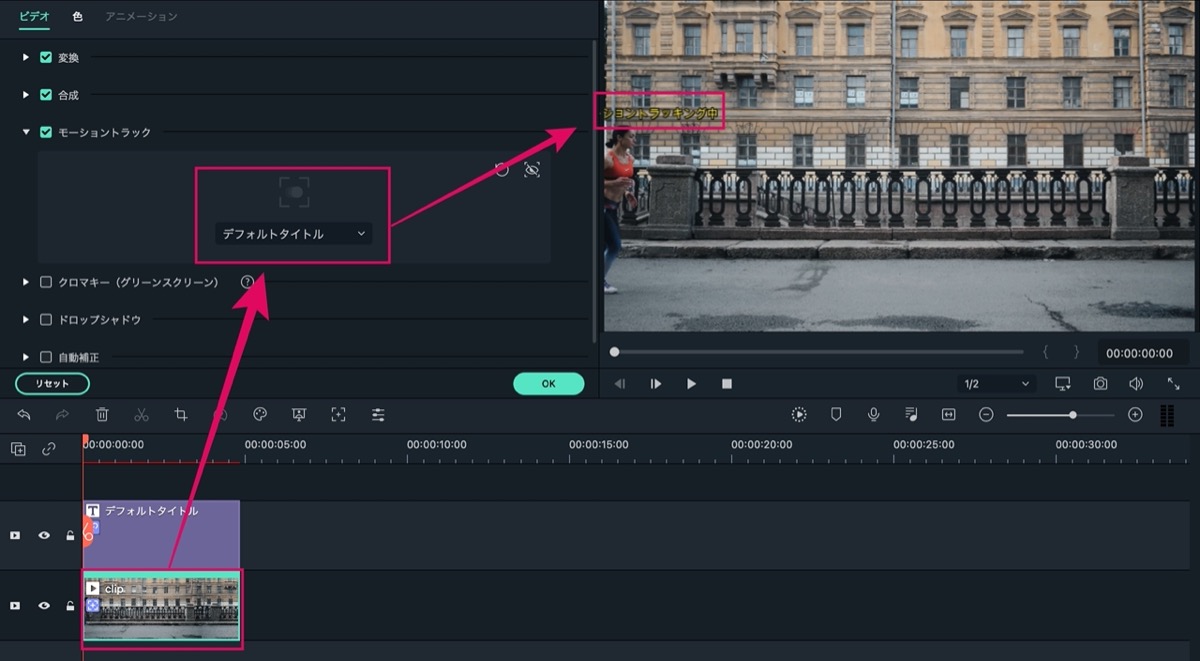Open the デフォルトタイトル dropdown
The height and width of the screenshot is (661, 1200).
pyautogui.click(x=294, y=234)
